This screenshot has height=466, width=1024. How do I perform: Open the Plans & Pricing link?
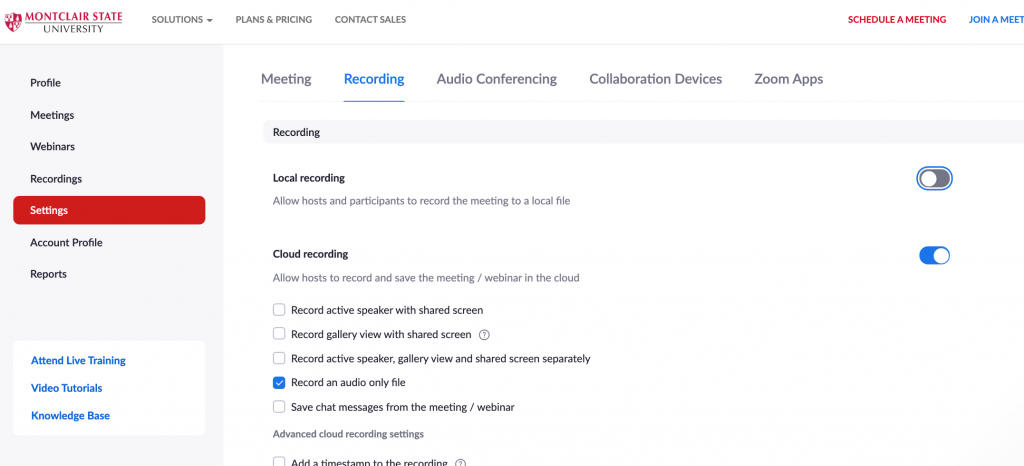tap(273, 20)
